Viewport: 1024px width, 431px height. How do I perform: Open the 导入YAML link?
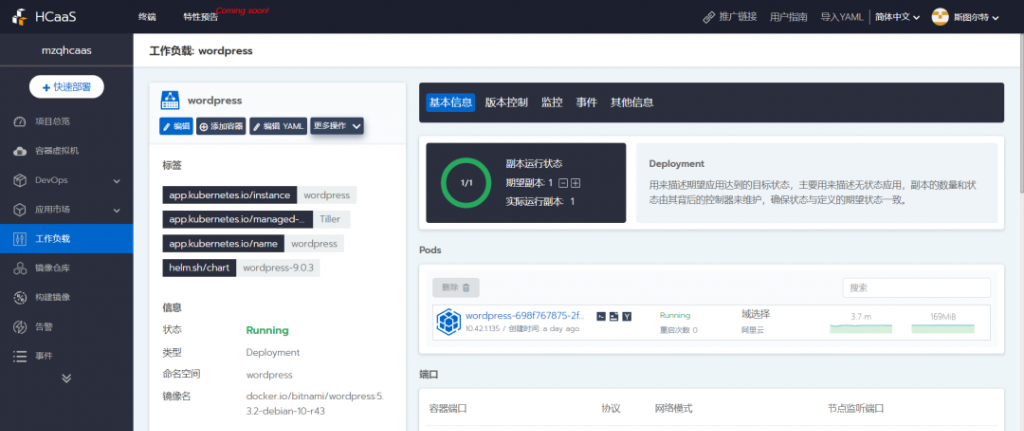point(842,17)
